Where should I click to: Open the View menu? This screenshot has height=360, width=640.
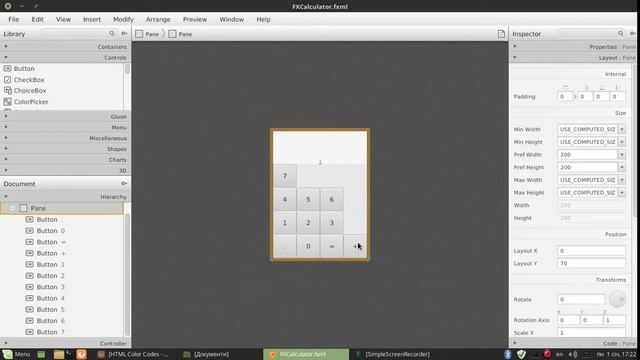(x=63, y=19)
